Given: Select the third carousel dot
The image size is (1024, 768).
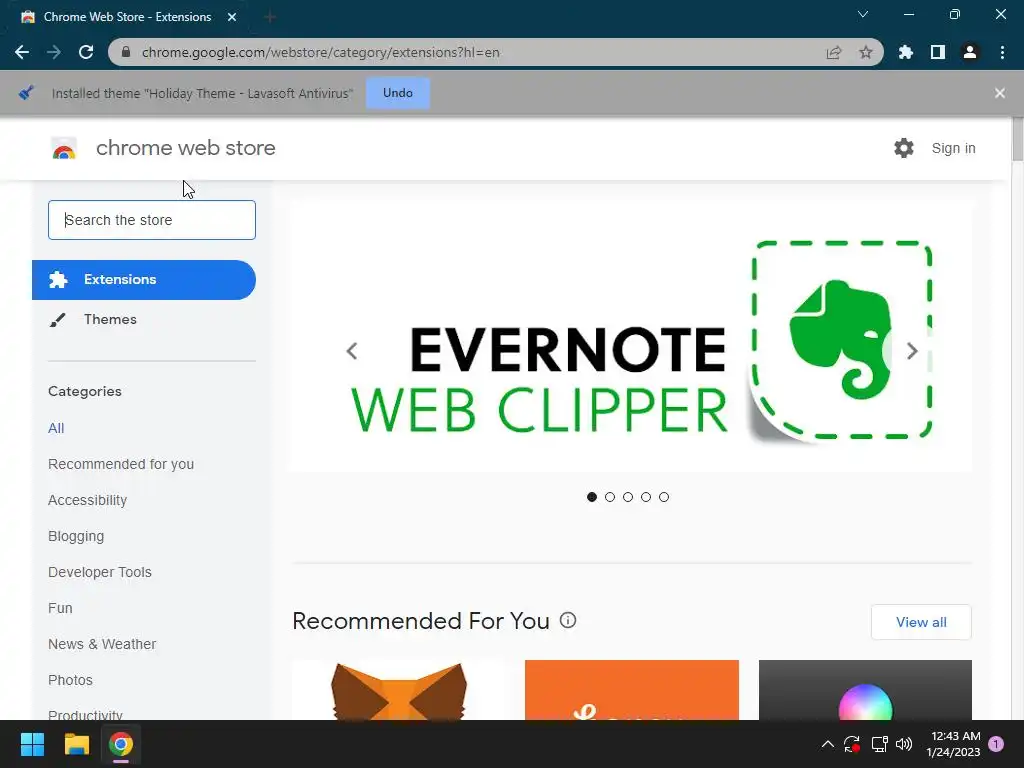Looking at the screenshot, I should [628, 497].
